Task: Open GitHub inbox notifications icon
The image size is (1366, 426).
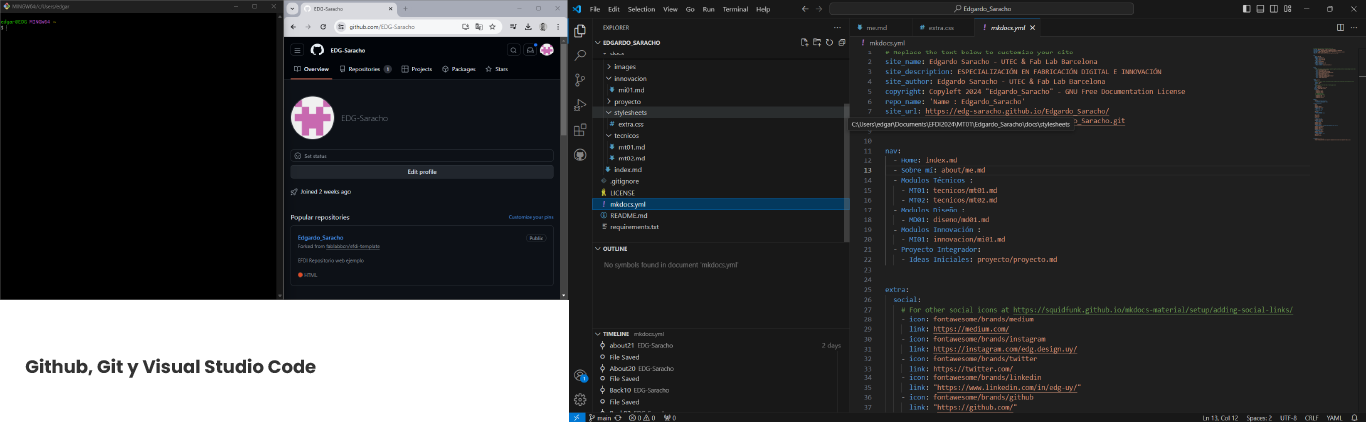Action: [x=530, y=50]
